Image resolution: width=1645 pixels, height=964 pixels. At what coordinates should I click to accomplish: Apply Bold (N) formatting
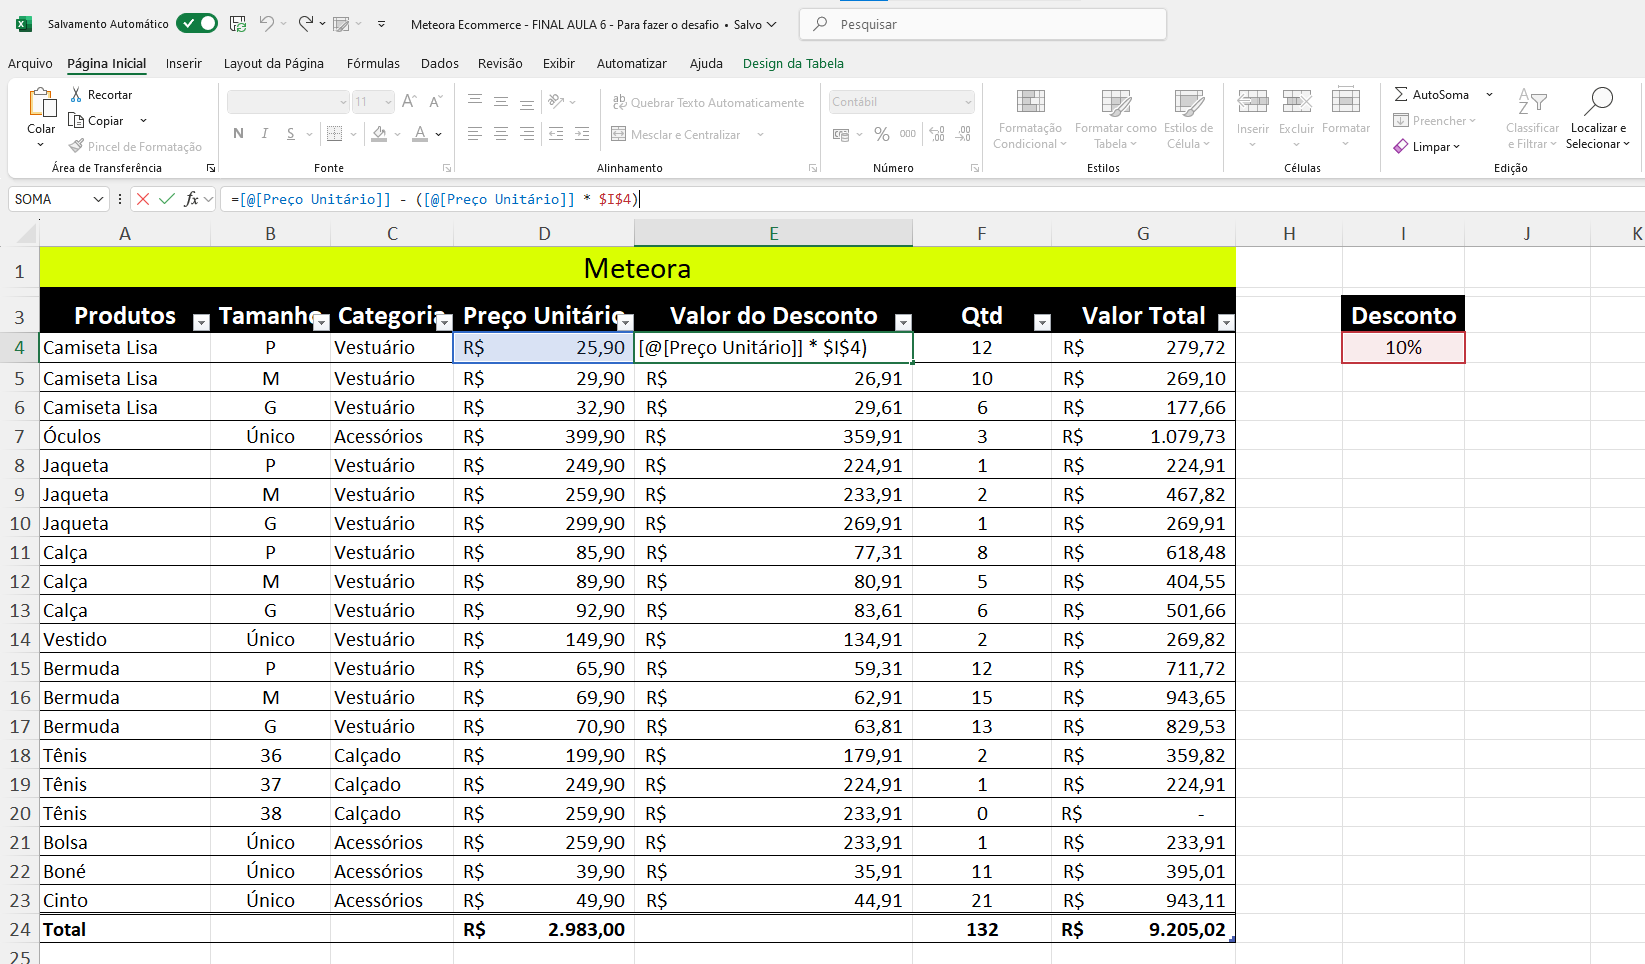pyautogui.click(x=238, y=133)
